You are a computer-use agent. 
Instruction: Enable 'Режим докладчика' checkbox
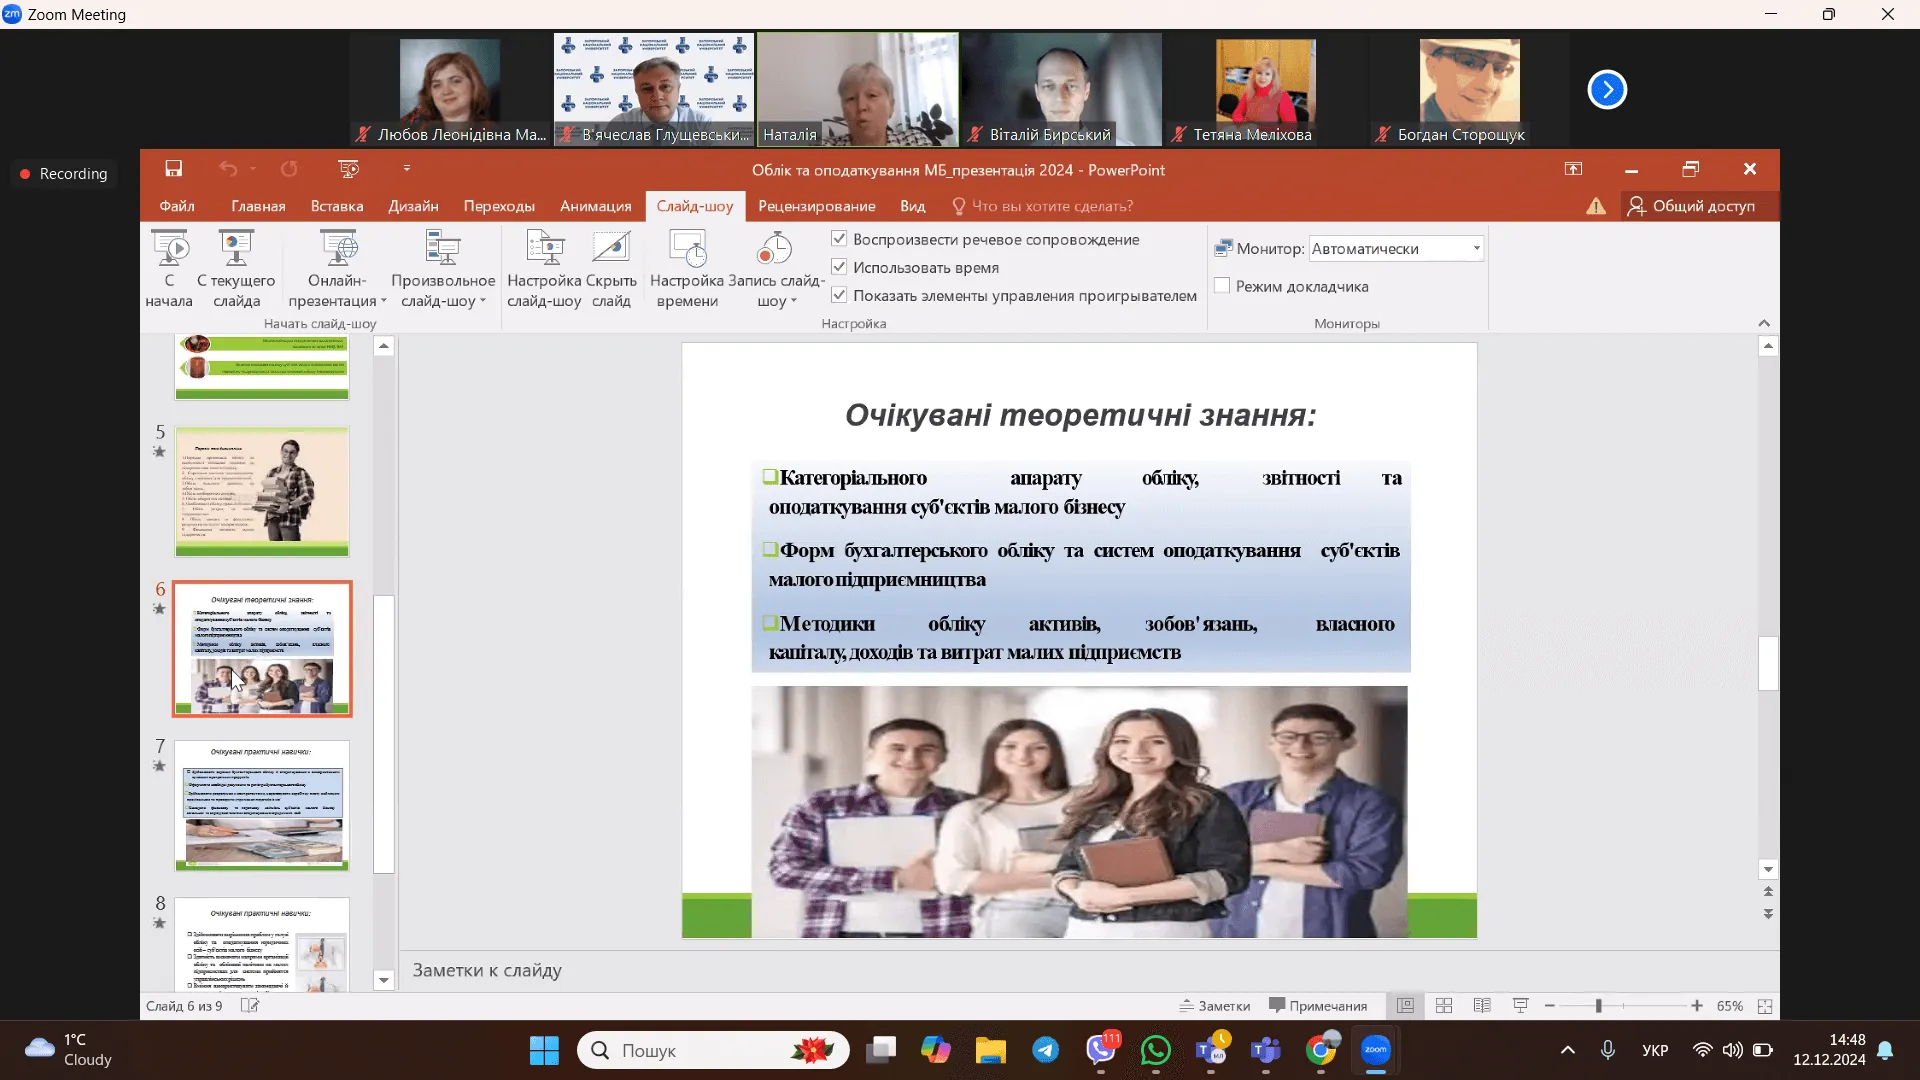pyautogui.click(x=1222, y=286)
